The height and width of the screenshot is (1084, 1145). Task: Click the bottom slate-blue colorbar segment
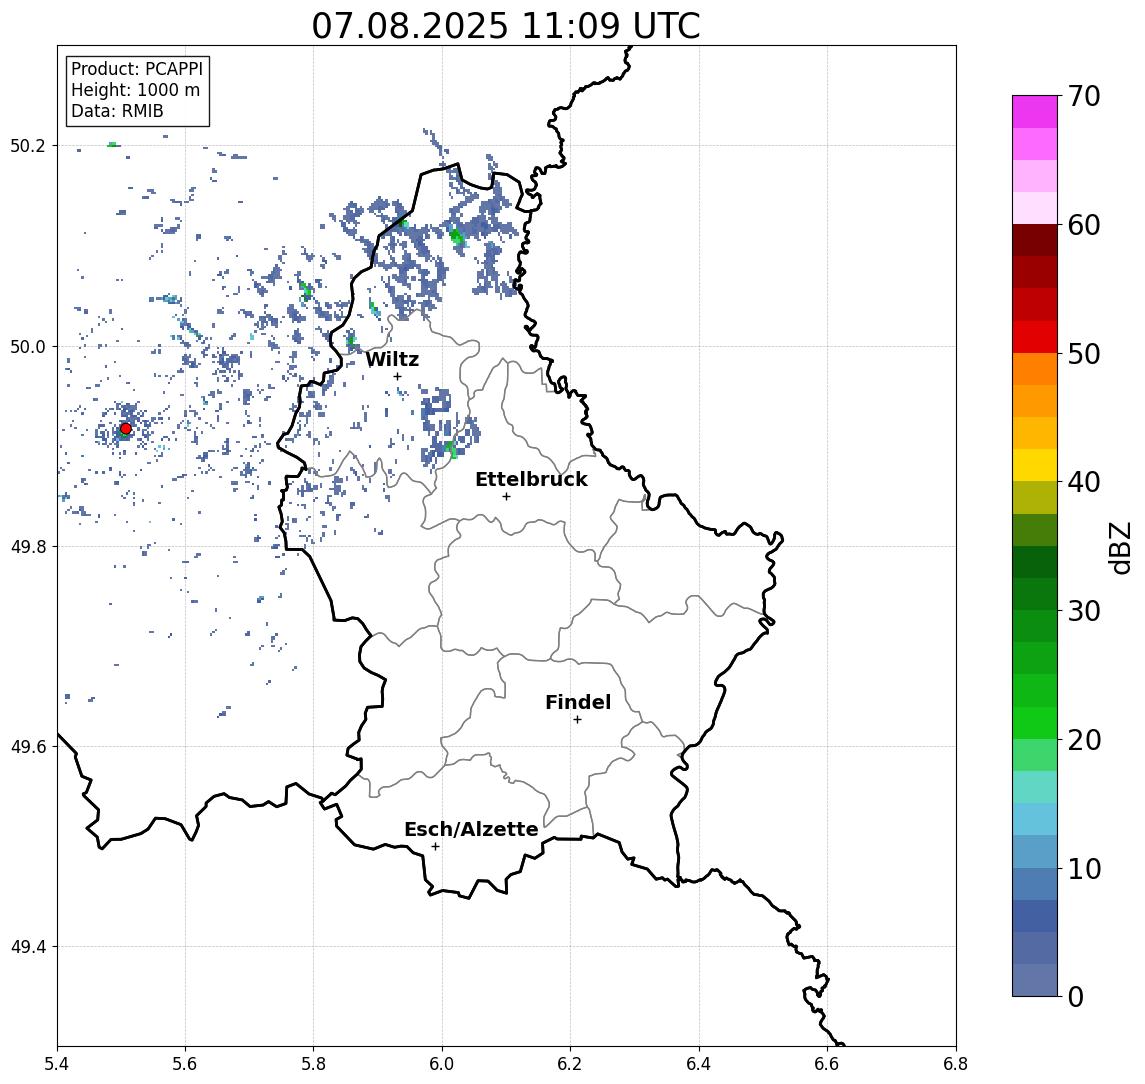click(1035, 980)
